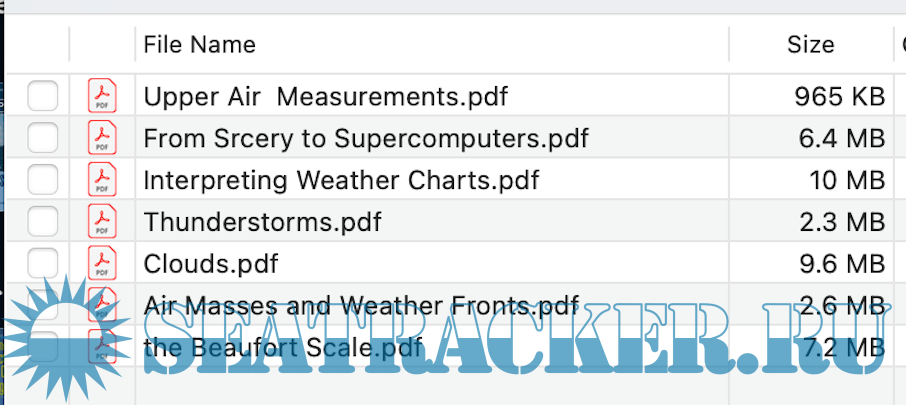Select the Interpreting Weather Charts.pdf file name
906x405 pixels.
pos(341,180)
